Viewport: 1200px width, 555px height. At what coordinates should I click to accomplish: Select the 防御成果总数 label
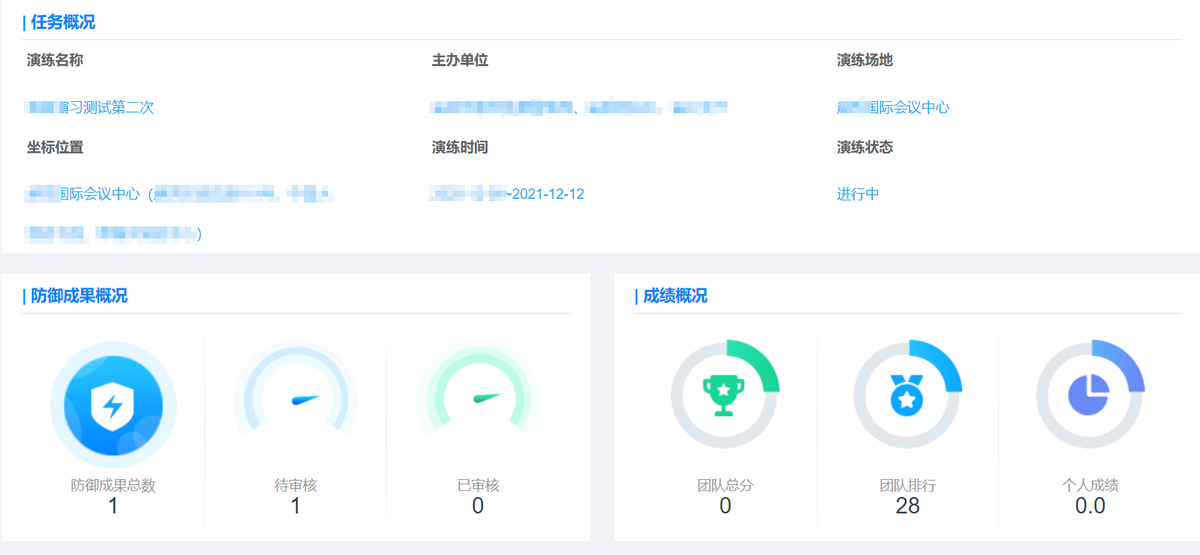pos(113,485)
